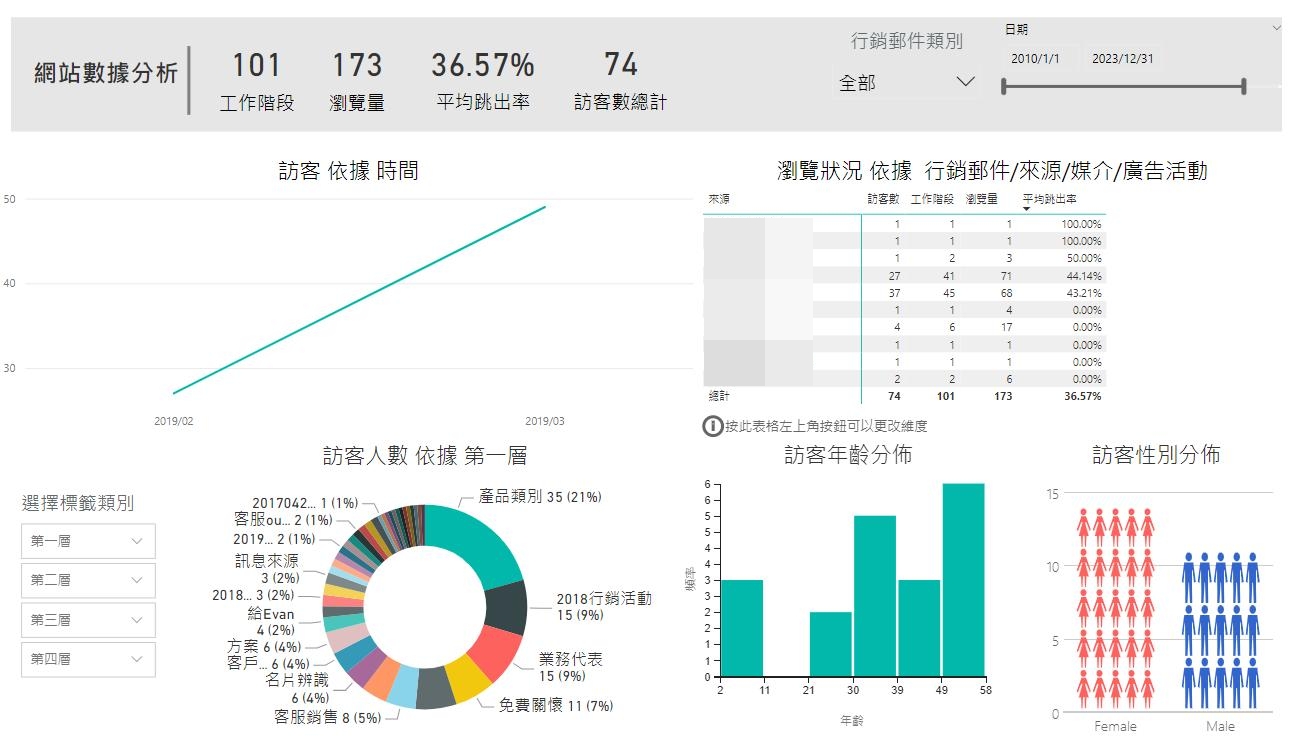1292x743 pixels.
Task: Expand the 第一層 tag dropdown
Action: 88,541
